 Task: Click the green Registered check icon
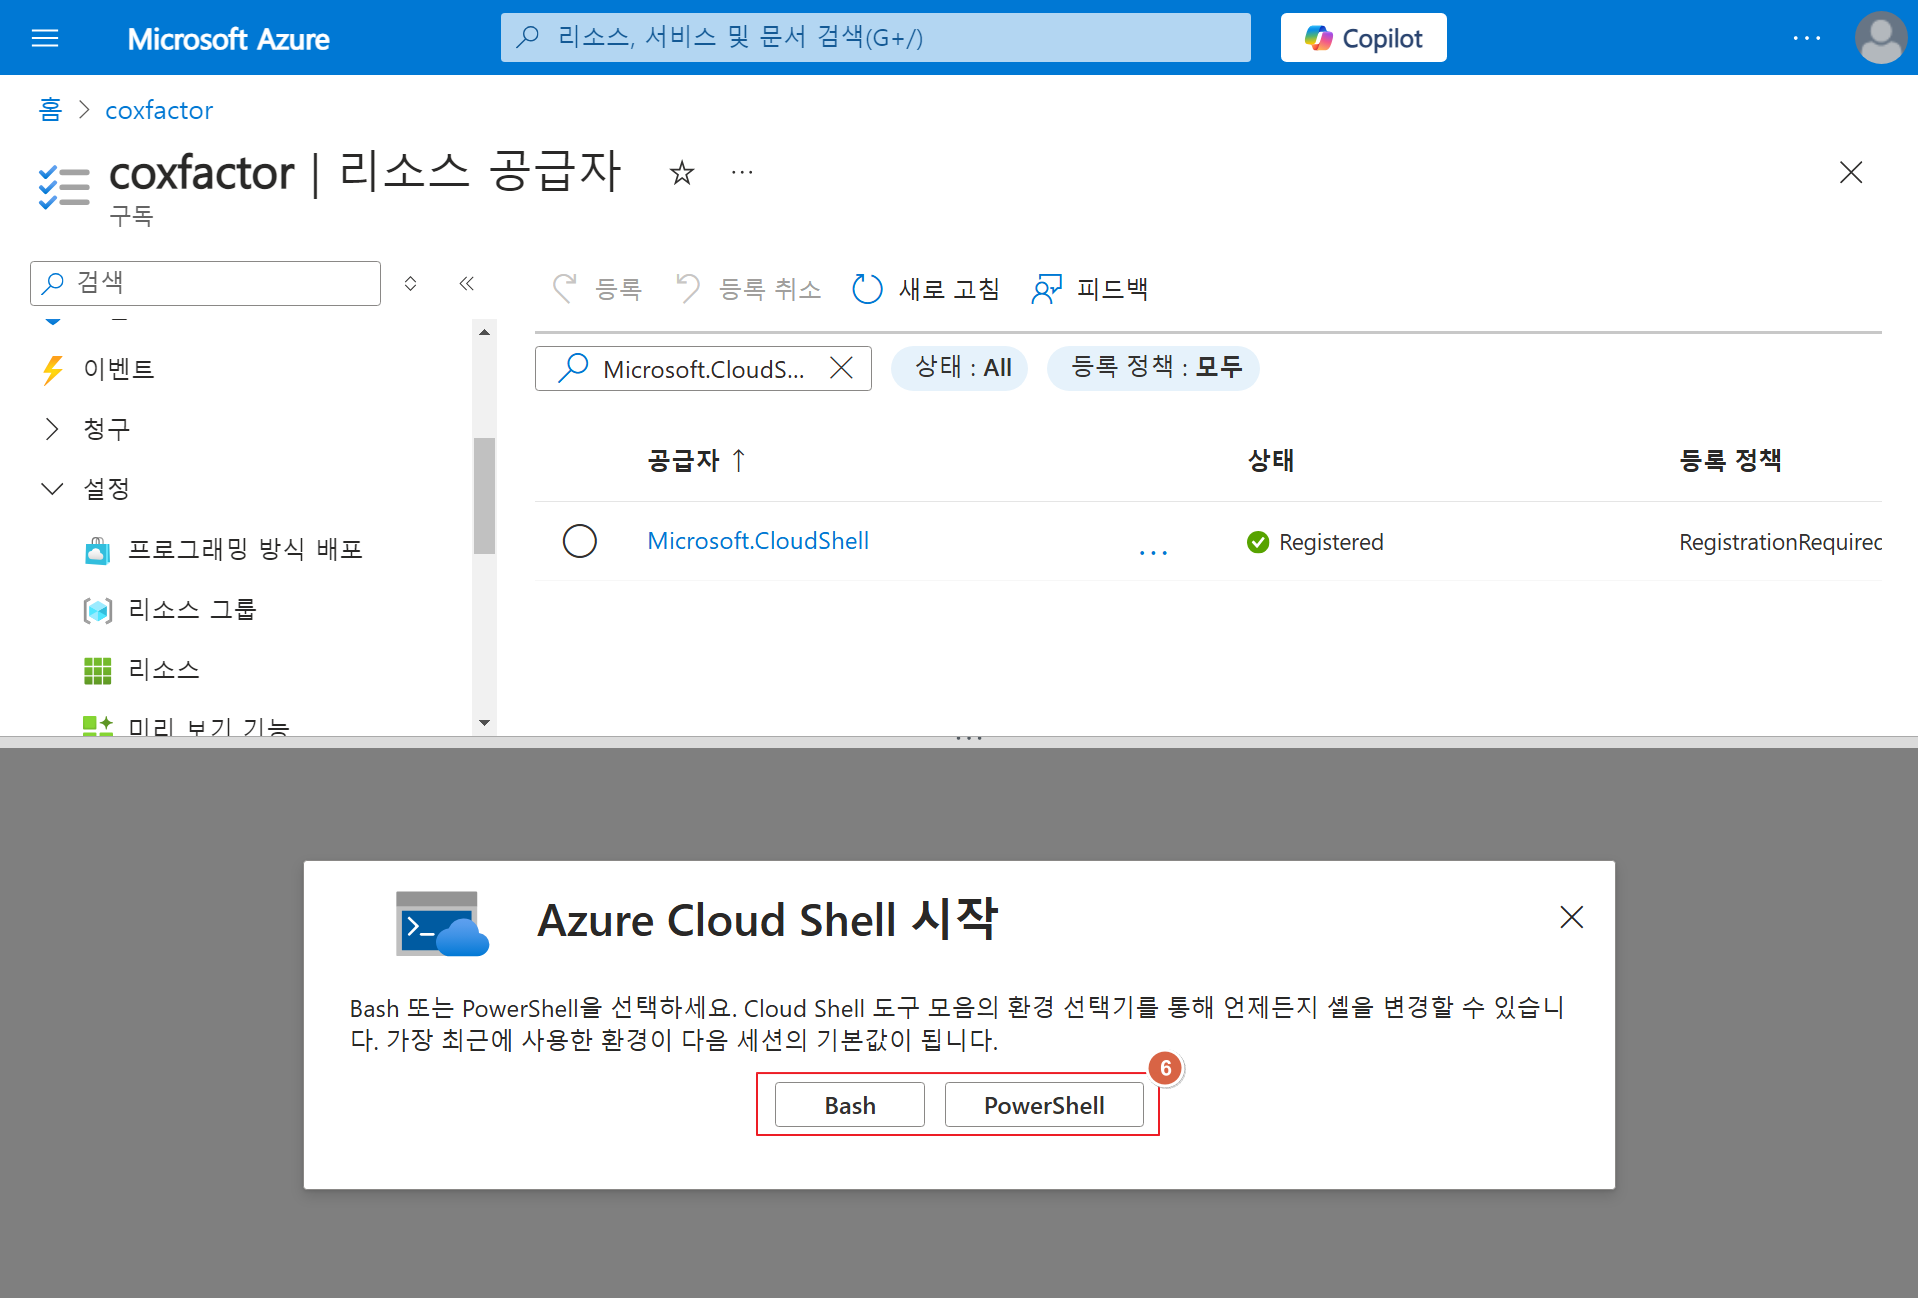point(1258,542)
